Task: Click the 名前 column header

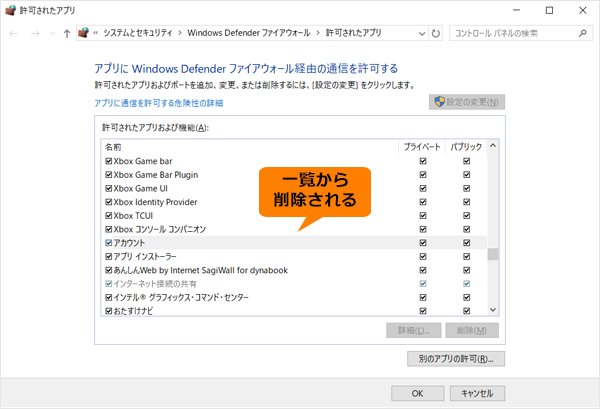Action: click(250, 147)
